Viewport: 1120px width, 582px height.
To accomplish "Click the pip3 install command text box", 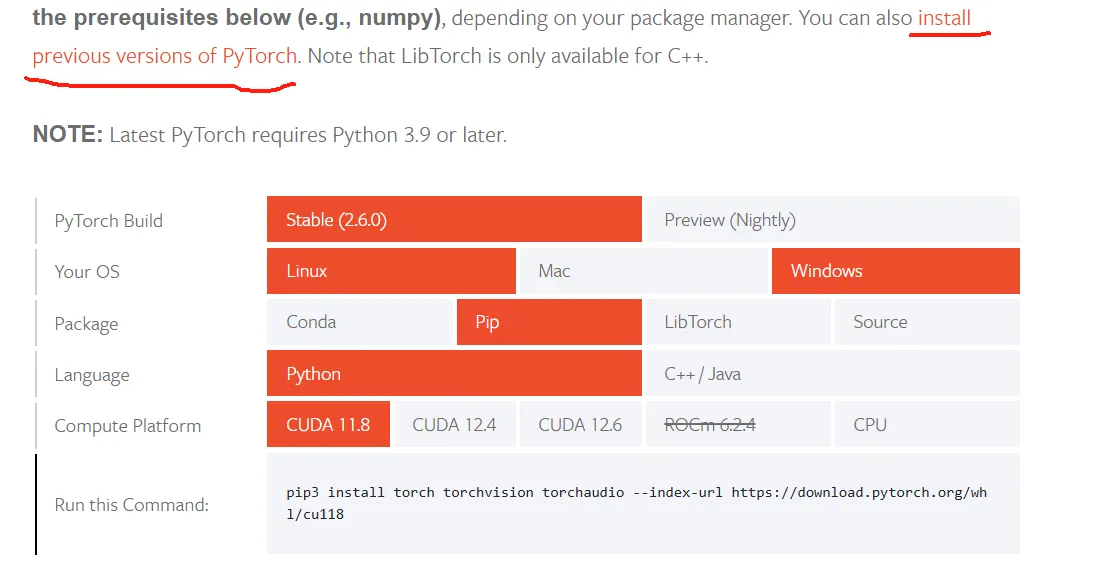I will (643, 503).
